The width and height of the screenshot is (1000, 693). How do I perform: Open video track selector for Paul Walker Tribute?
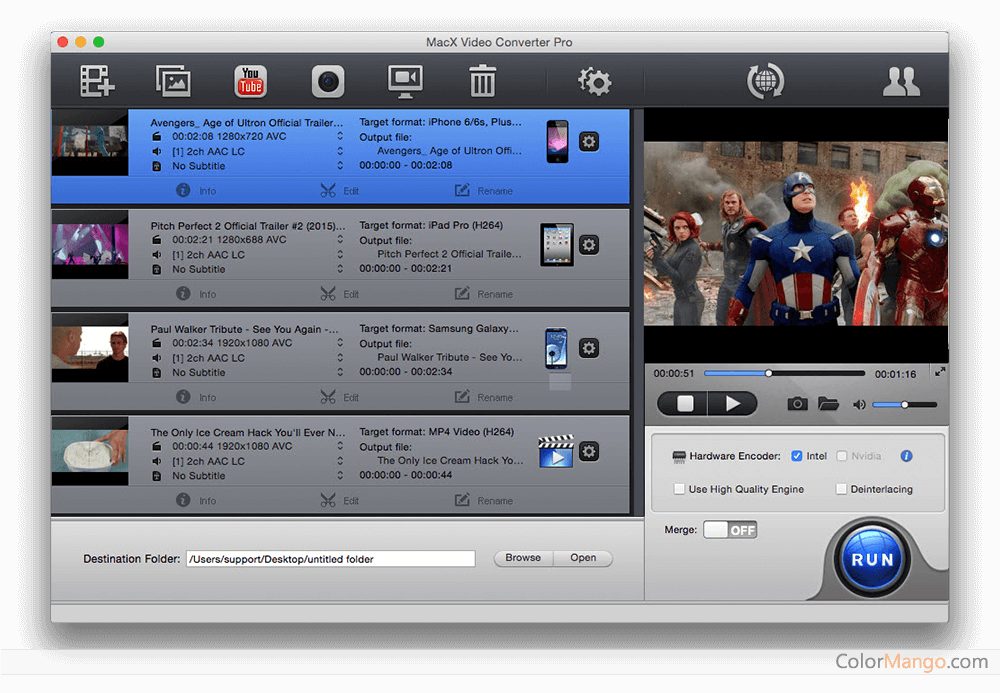[x=340, y=343]
